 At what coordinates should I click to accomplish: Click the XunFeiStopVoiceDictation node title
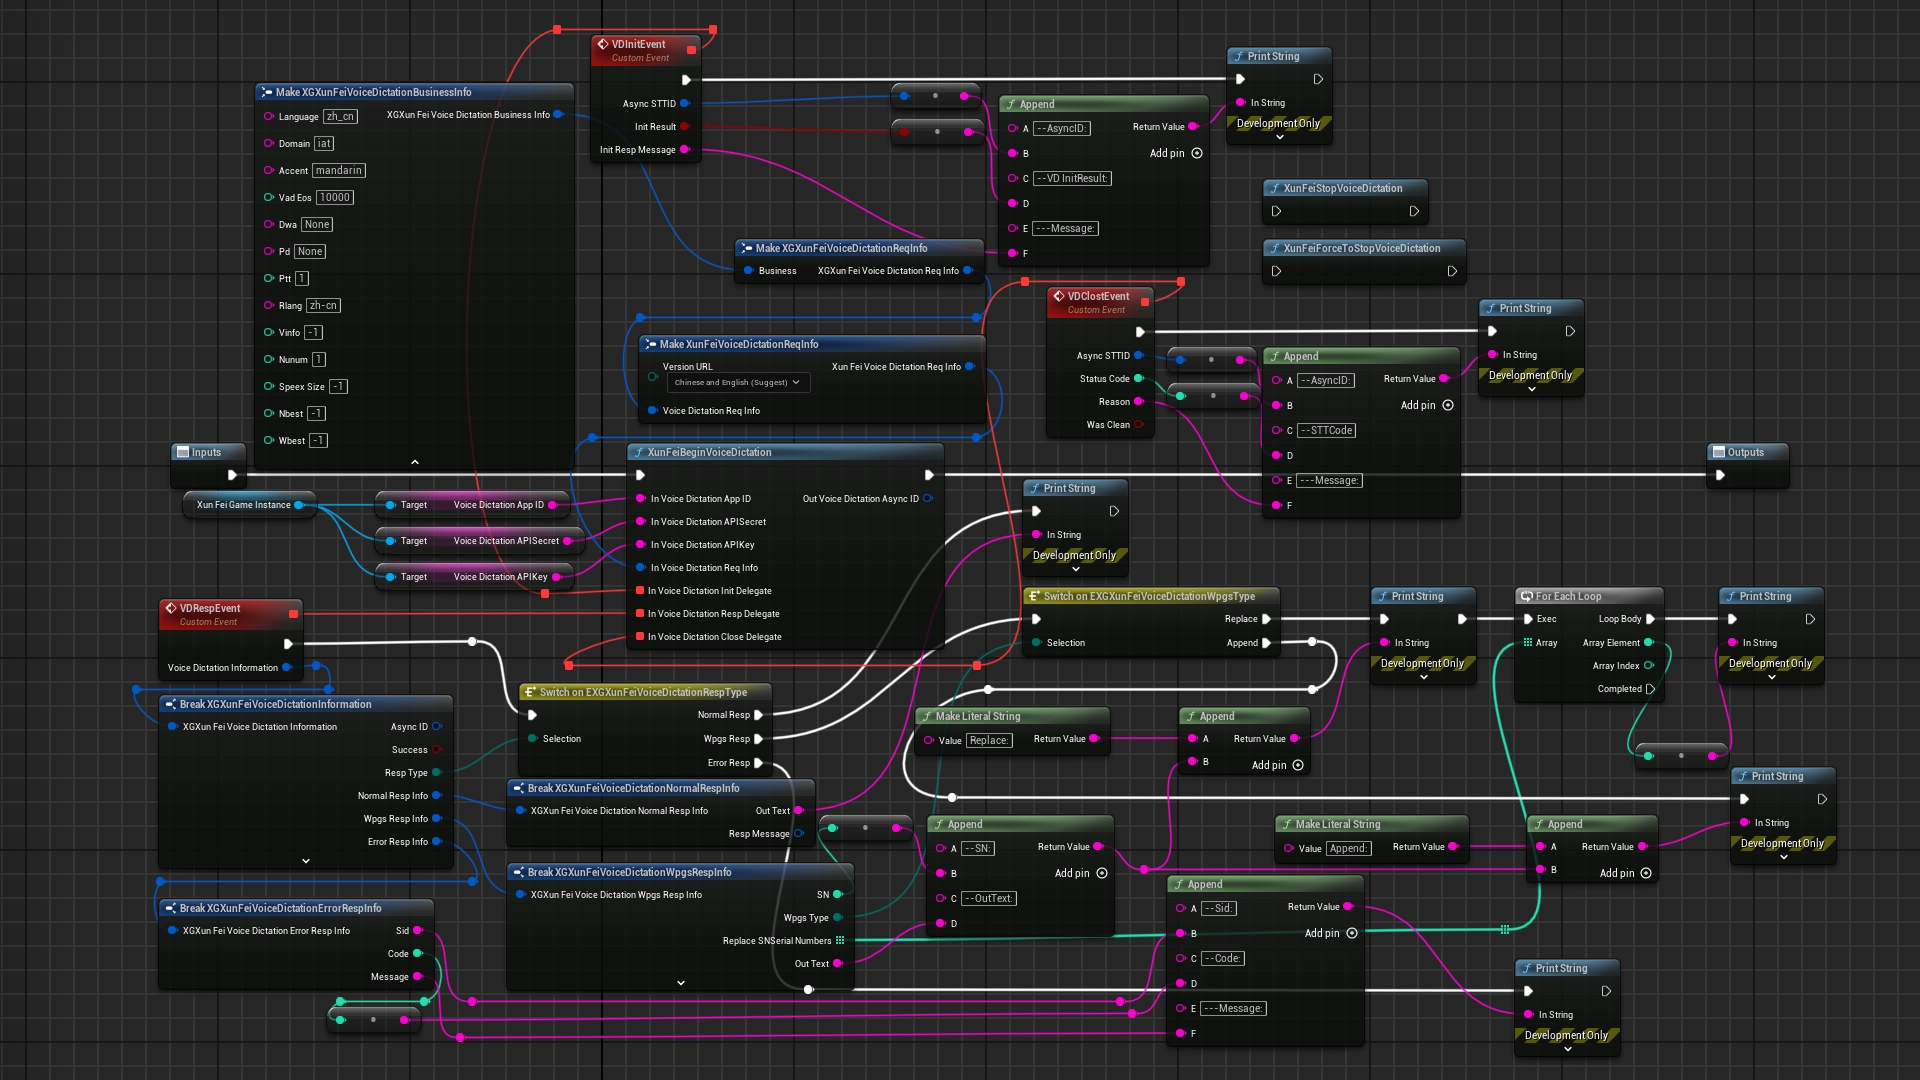coord(1342,188)
